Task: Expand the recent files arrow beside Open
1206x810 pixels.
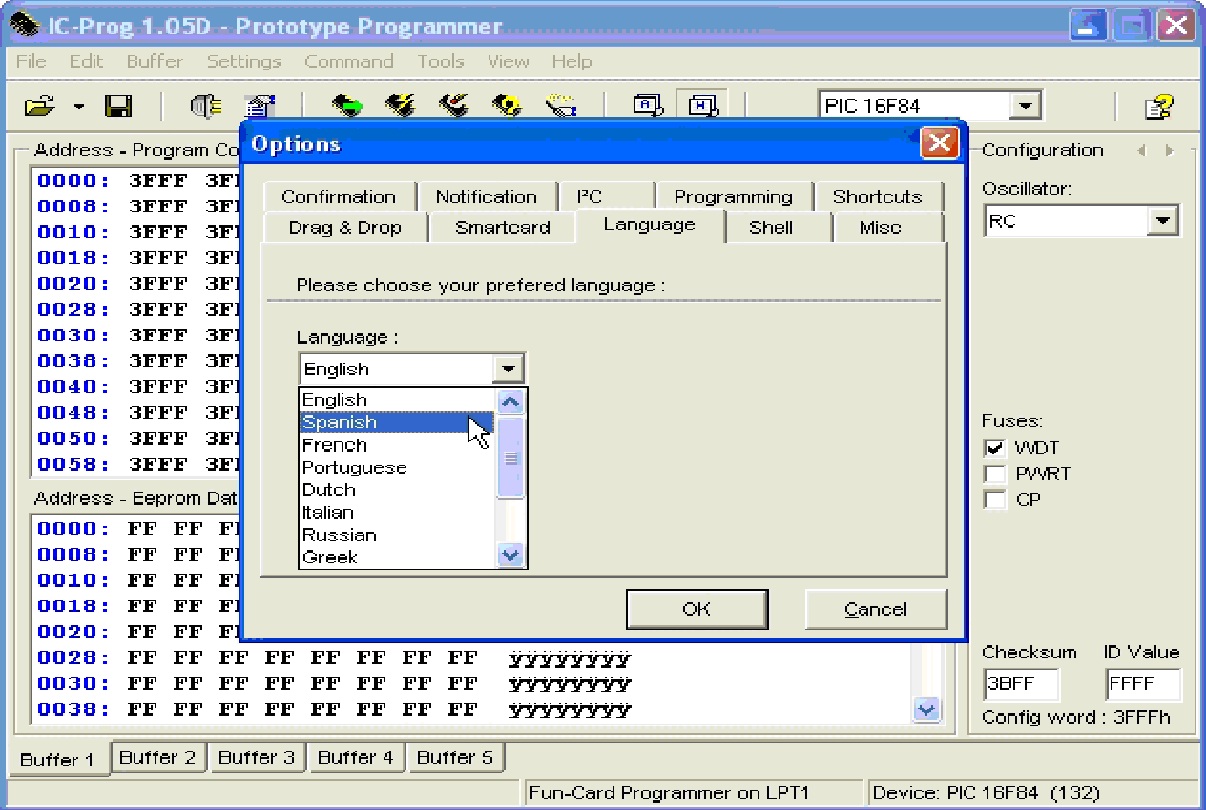Action: coord(79,105)
